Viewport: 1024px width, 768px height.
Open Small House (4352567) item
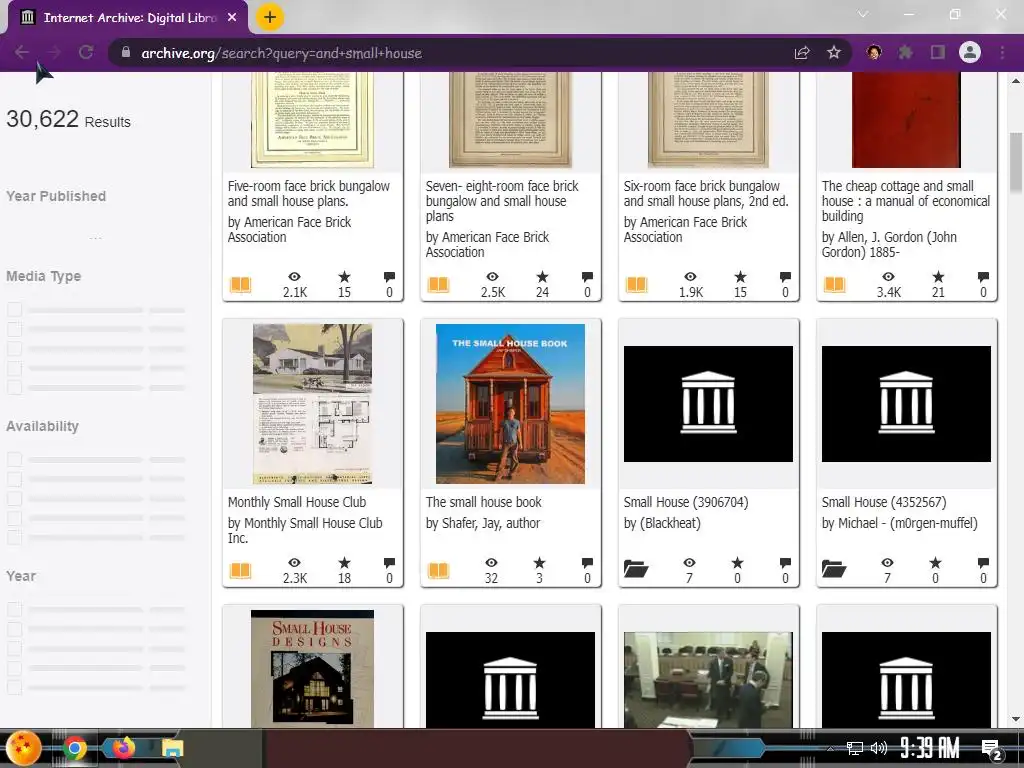click(884, 502)
